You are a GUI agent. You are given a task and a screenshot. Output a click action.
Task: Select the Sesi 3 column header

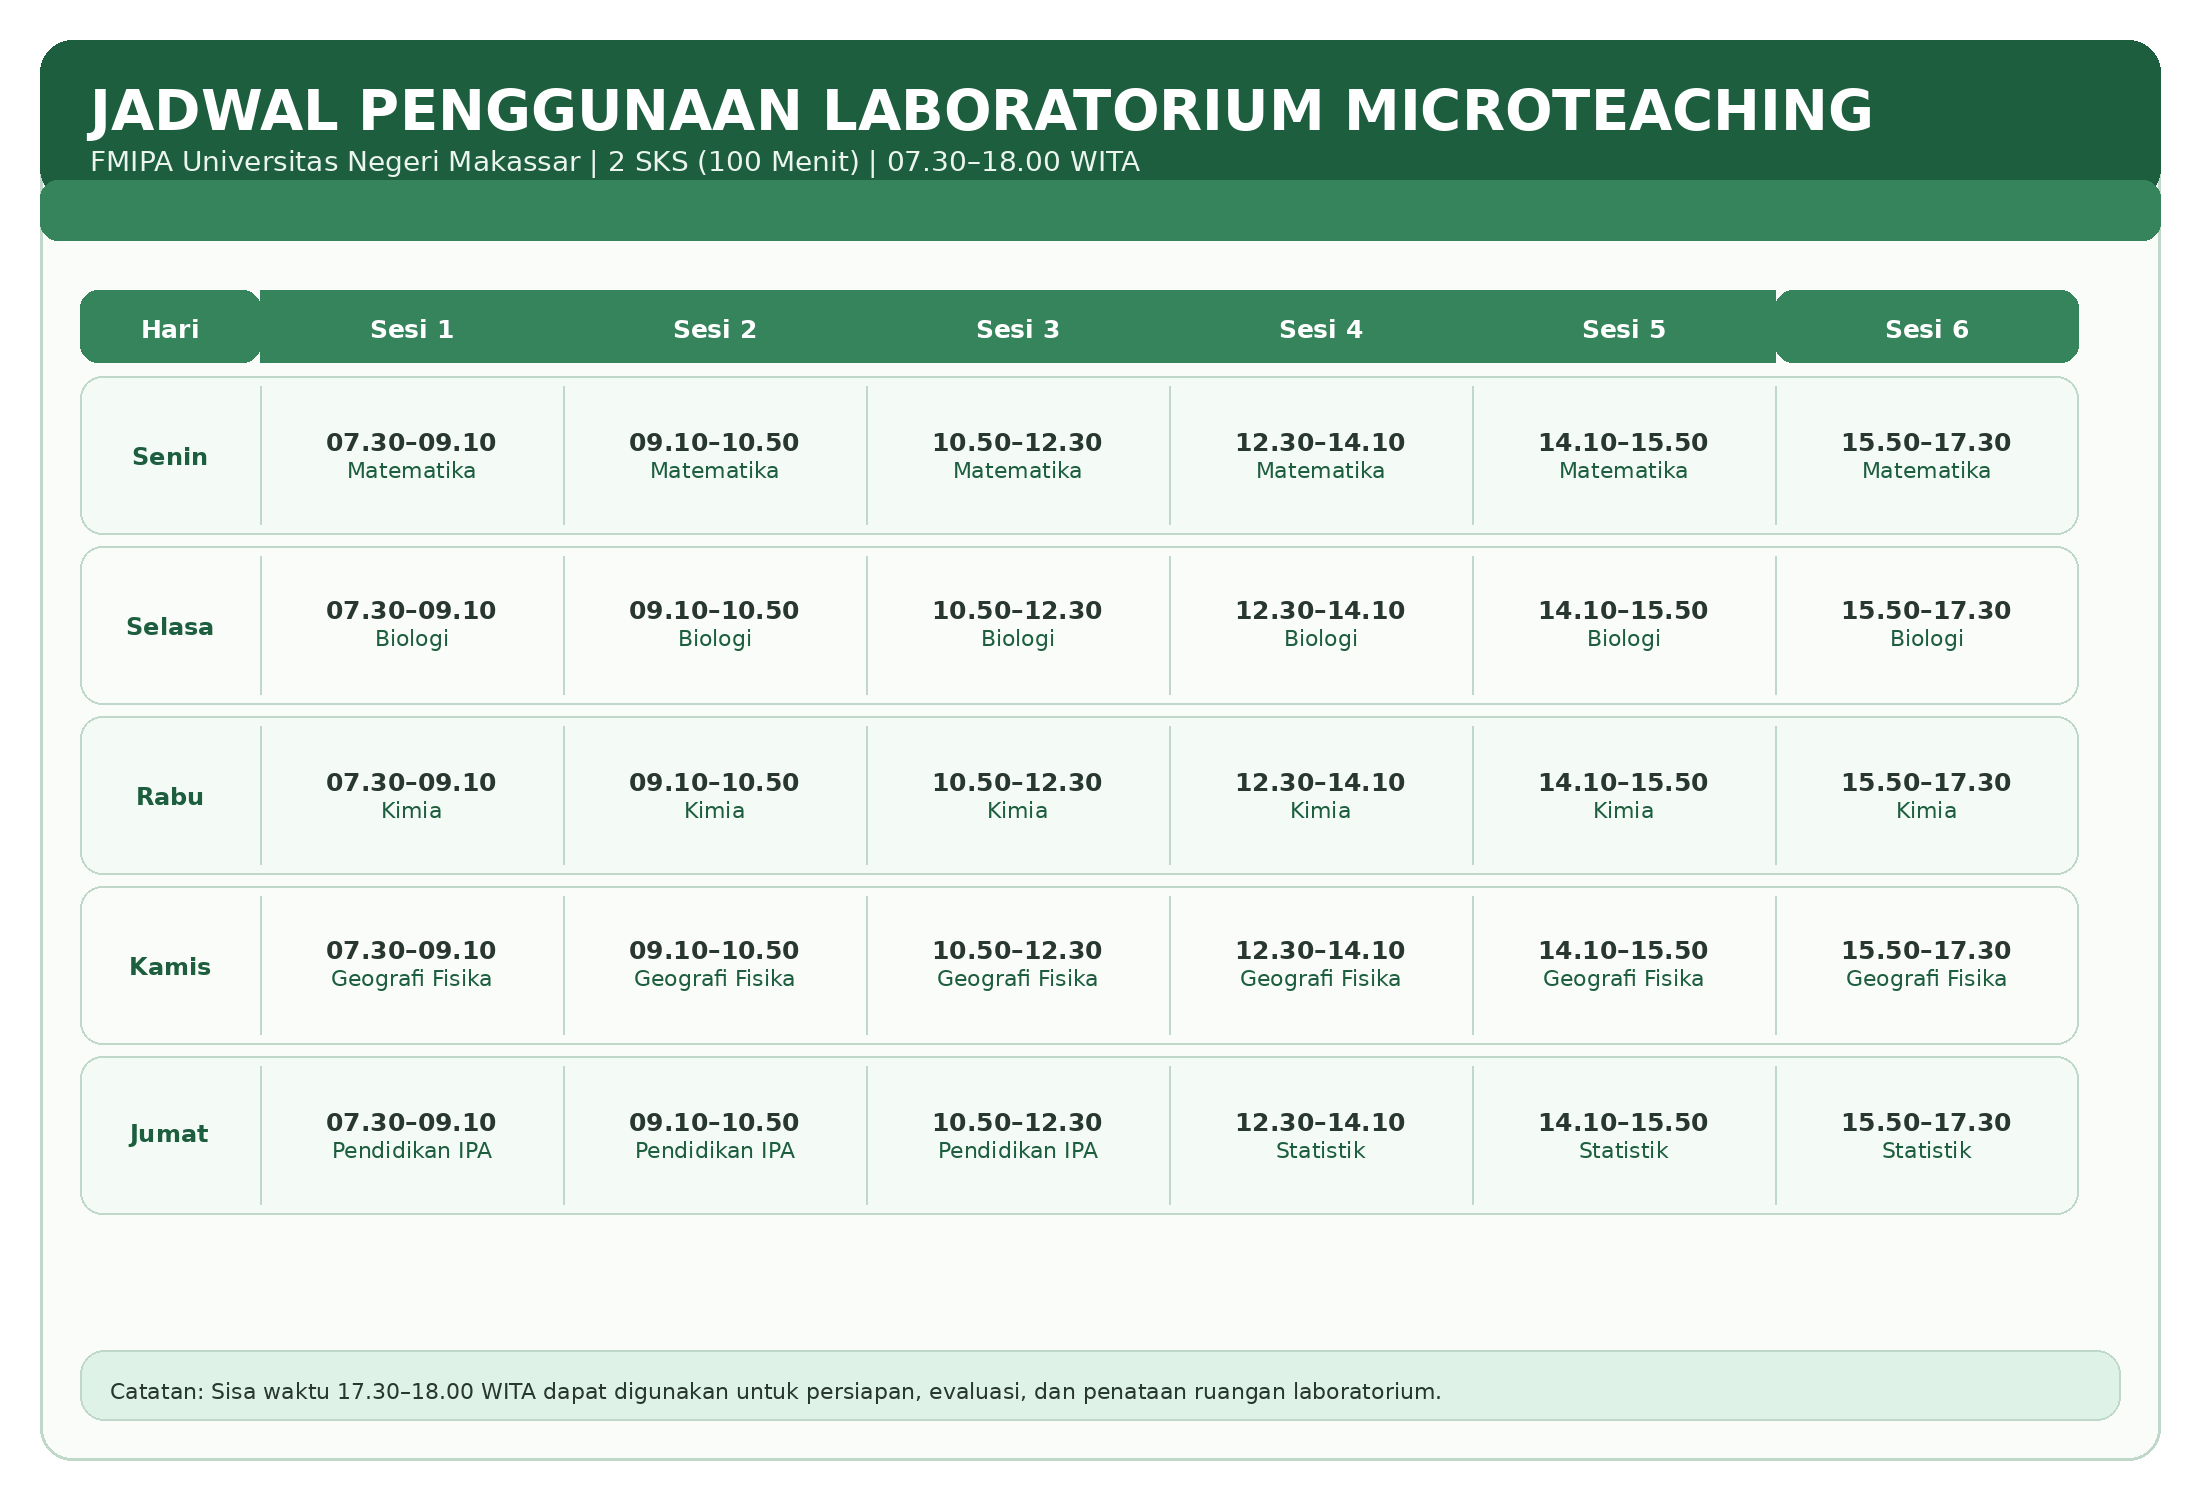click(1017, 328)
